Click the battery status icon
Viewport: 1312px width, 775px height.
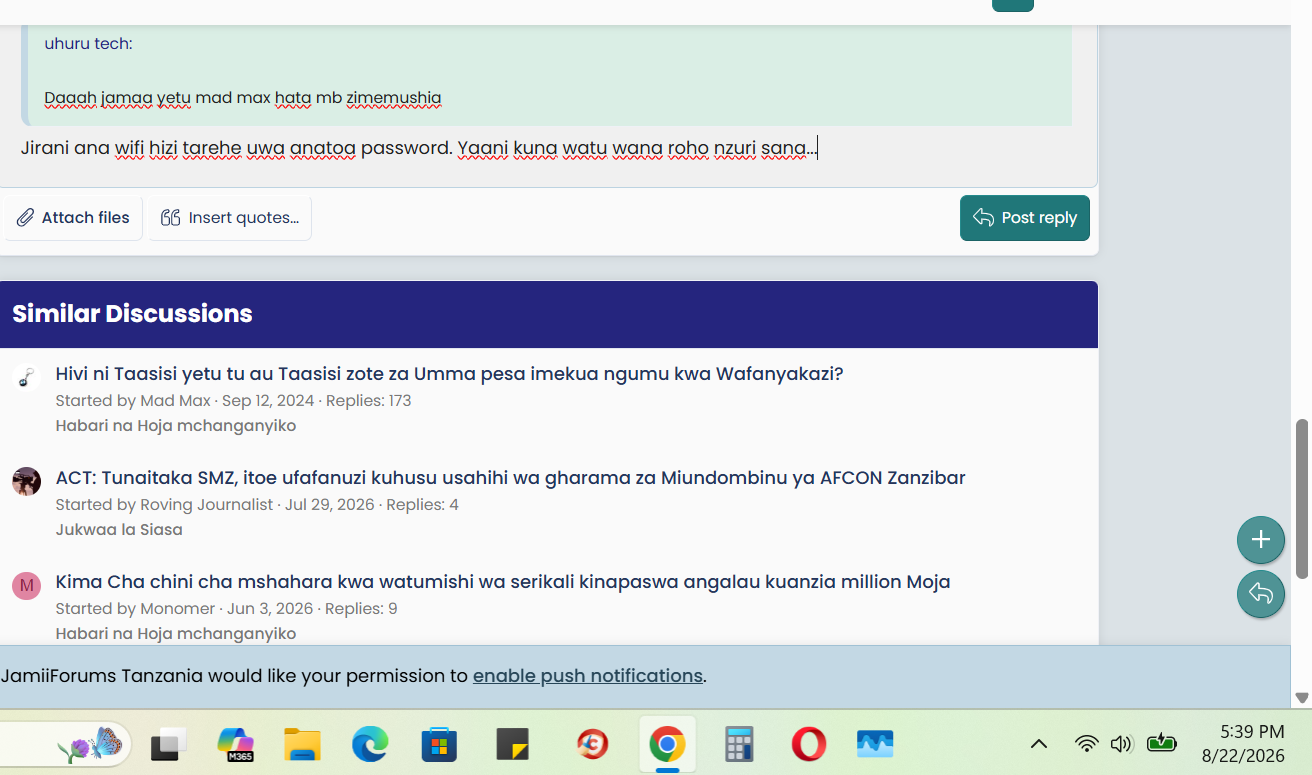1161,743
